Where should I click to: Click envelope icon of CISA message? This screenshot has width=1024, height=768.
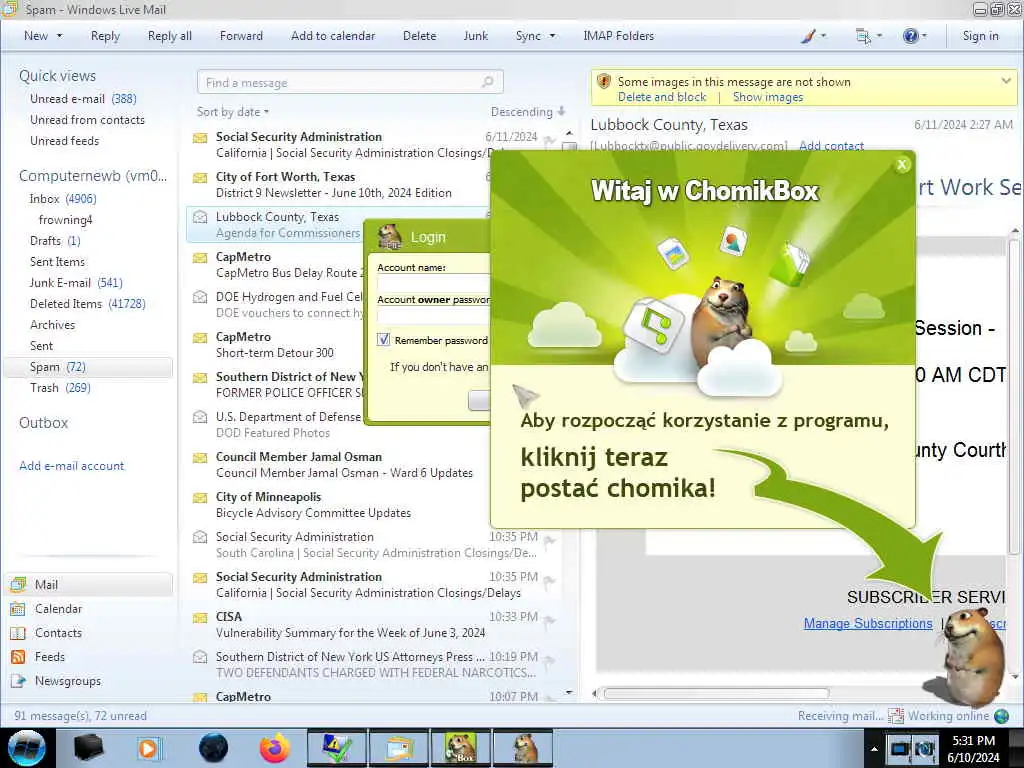click(200, 618)
